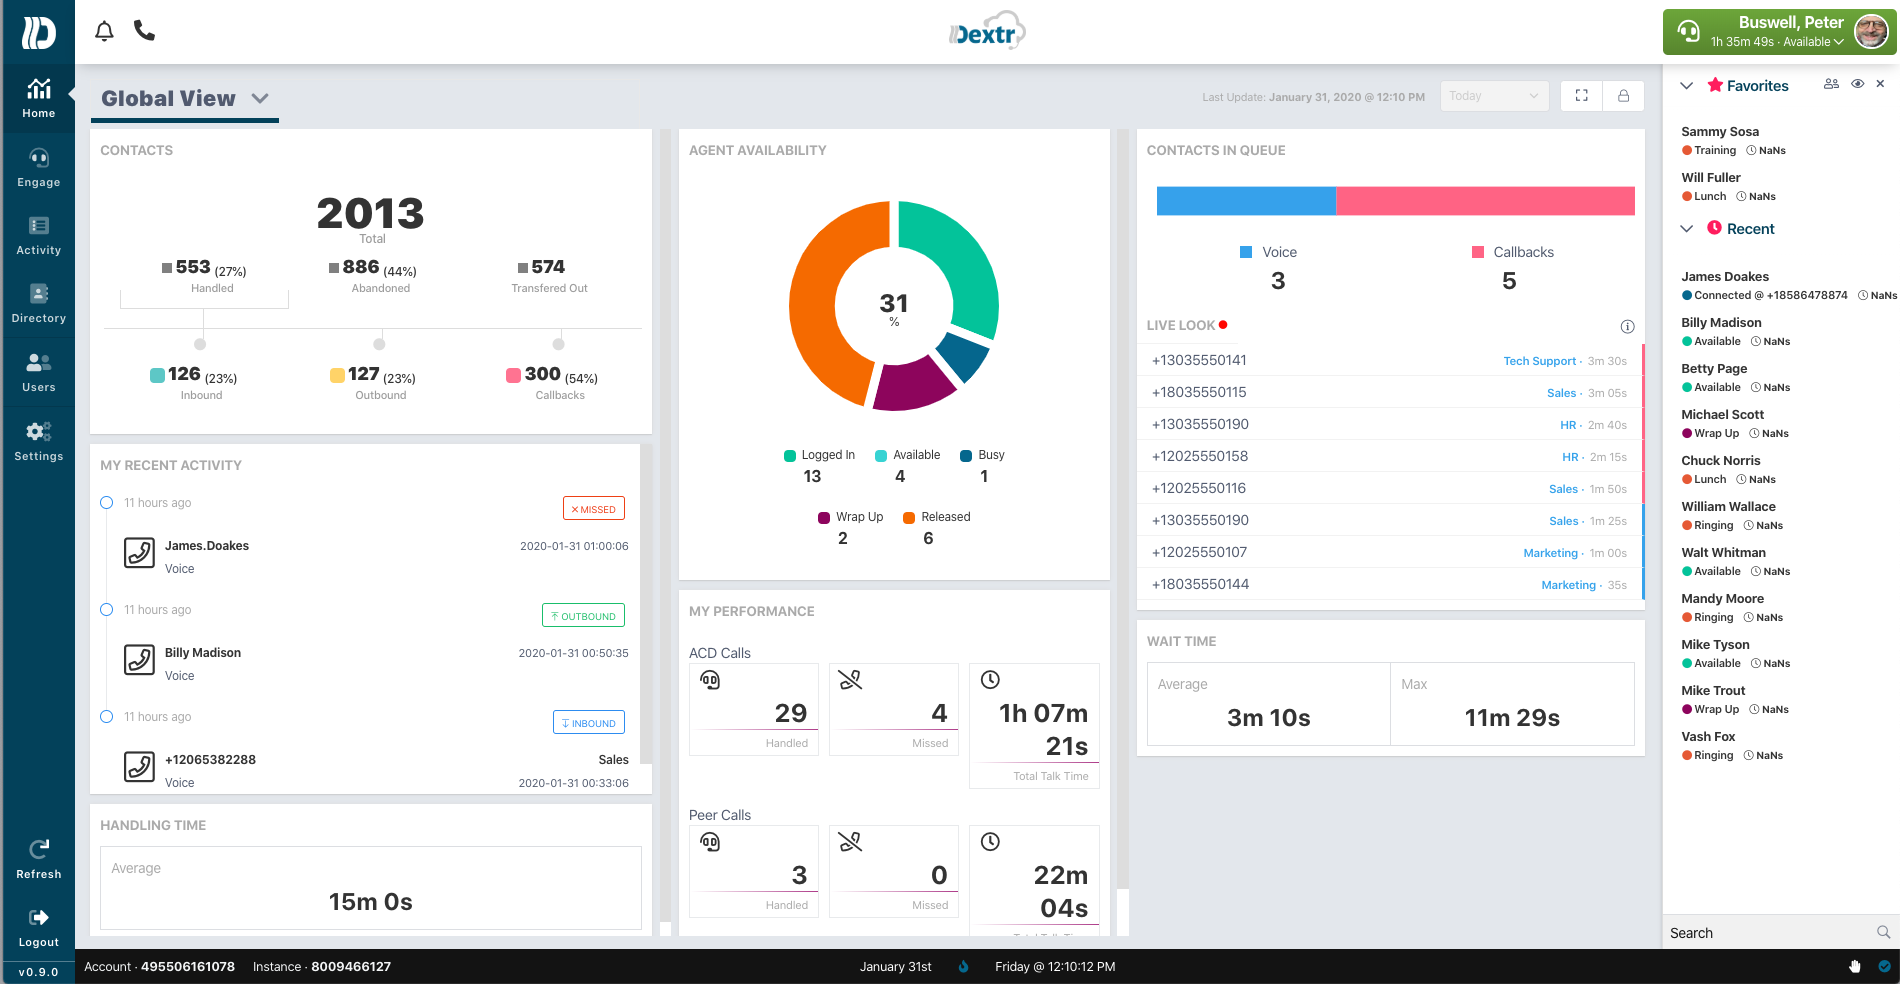
Task: Select the Activity icon in the sidebar
Action: coord(38,234)
